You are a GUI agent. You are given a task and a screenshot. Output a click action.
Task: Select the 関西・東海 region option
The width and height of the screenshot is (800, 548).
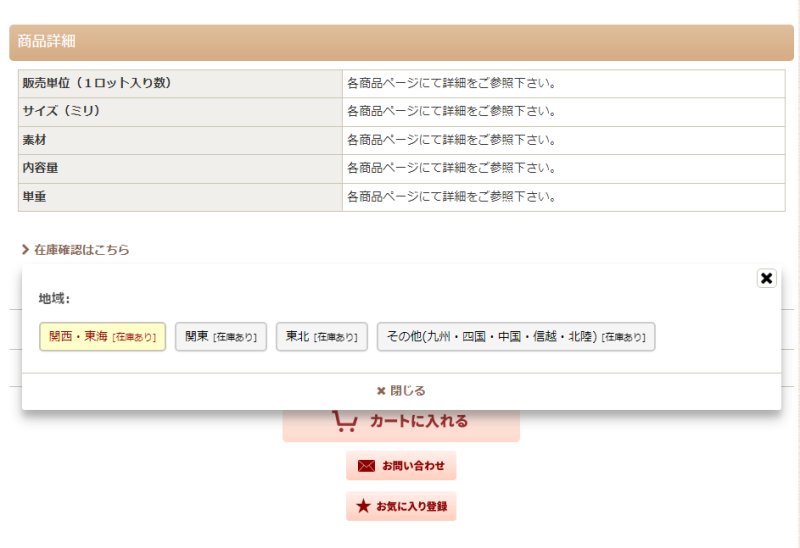click(102, 337)
